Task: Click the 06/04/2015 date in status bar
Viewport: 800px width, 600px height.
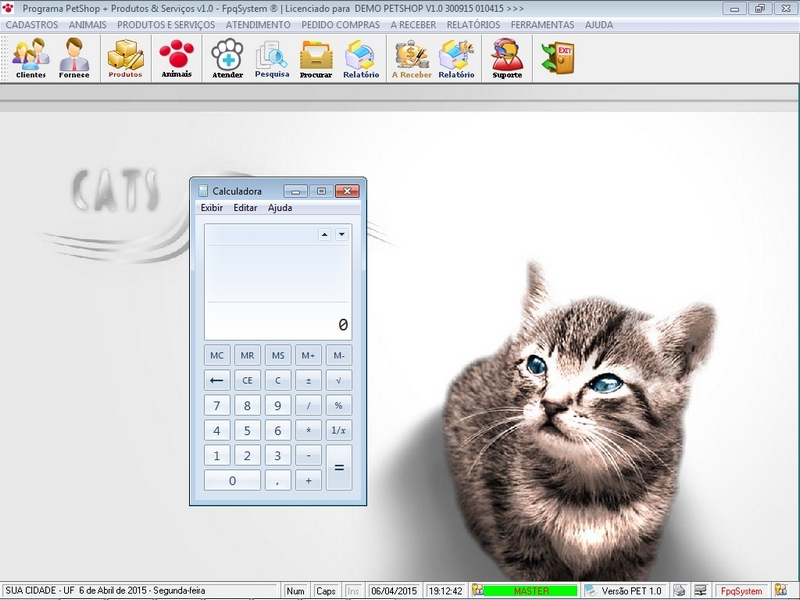Action: (x=394, y=591)
